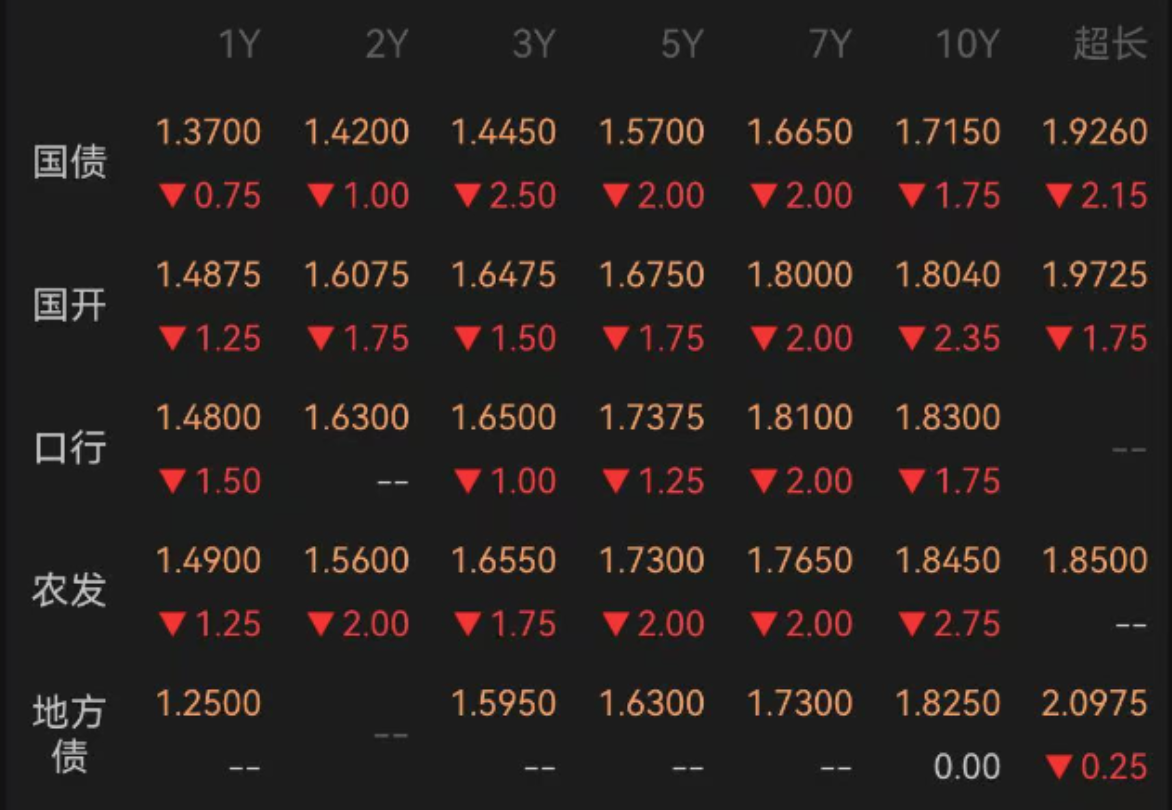The image size is (1172, 810).
Task: Click the 5Y column header
Action: (x=682, y=44)
